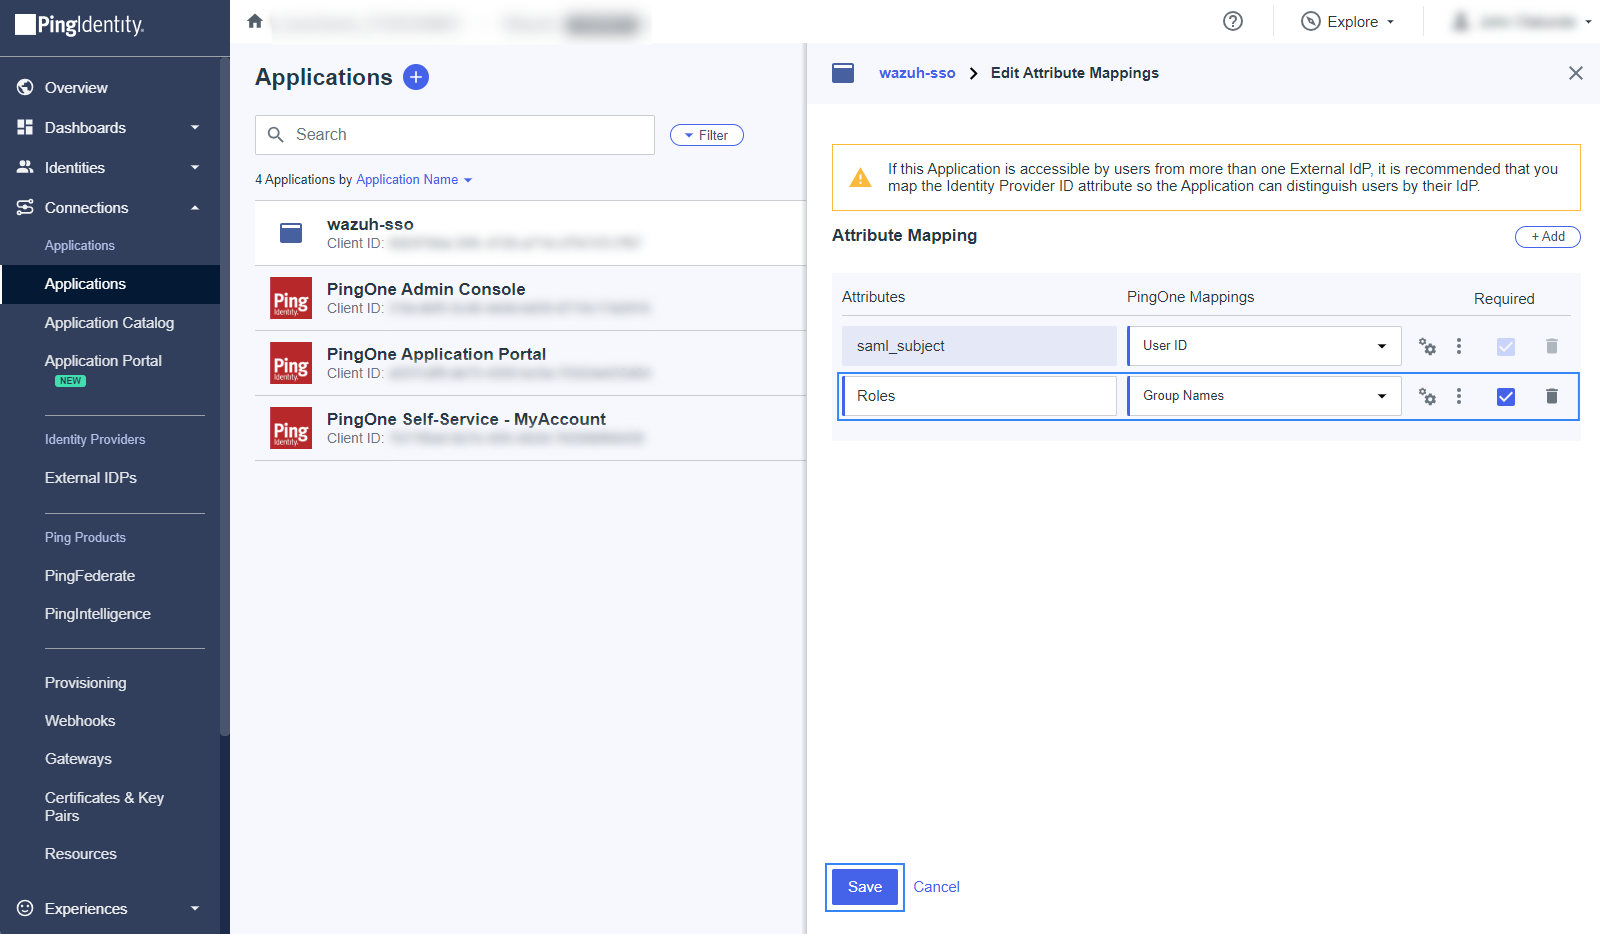
Task: Click the plus icon to add application
Action: click(x=416, y=77)
